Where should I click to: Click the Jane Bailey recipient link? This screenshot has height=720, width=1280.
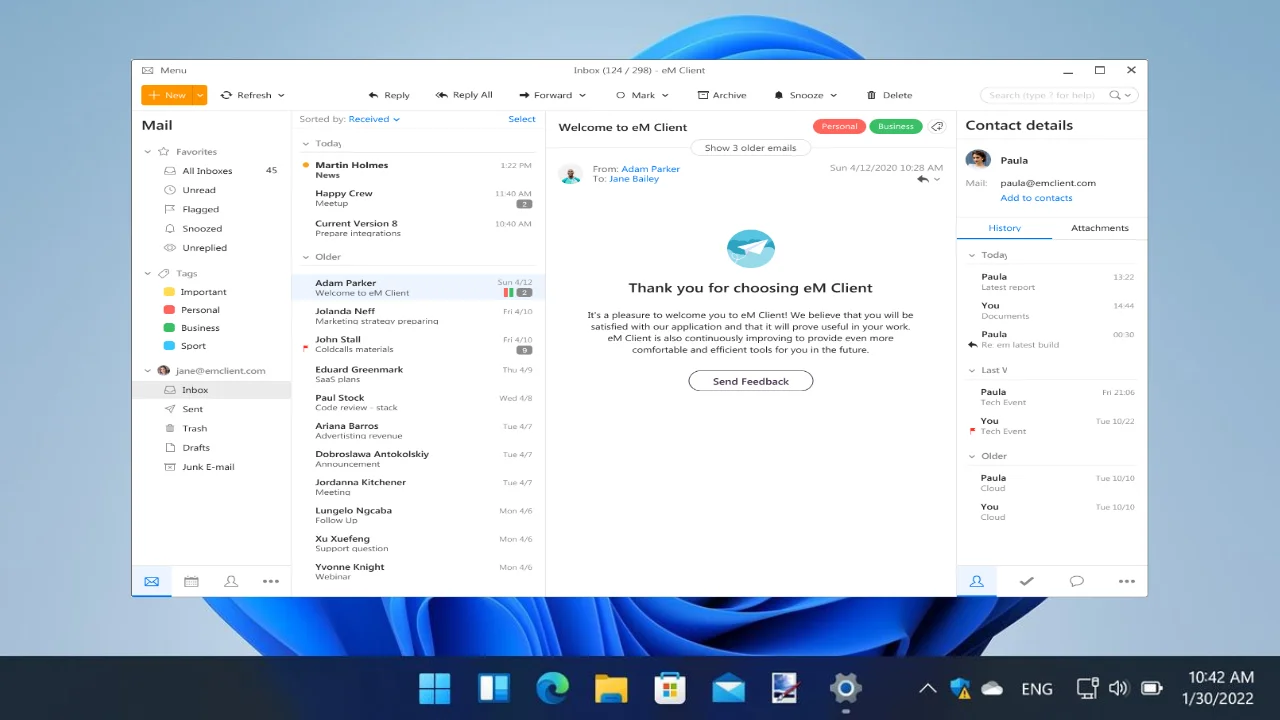633,179
